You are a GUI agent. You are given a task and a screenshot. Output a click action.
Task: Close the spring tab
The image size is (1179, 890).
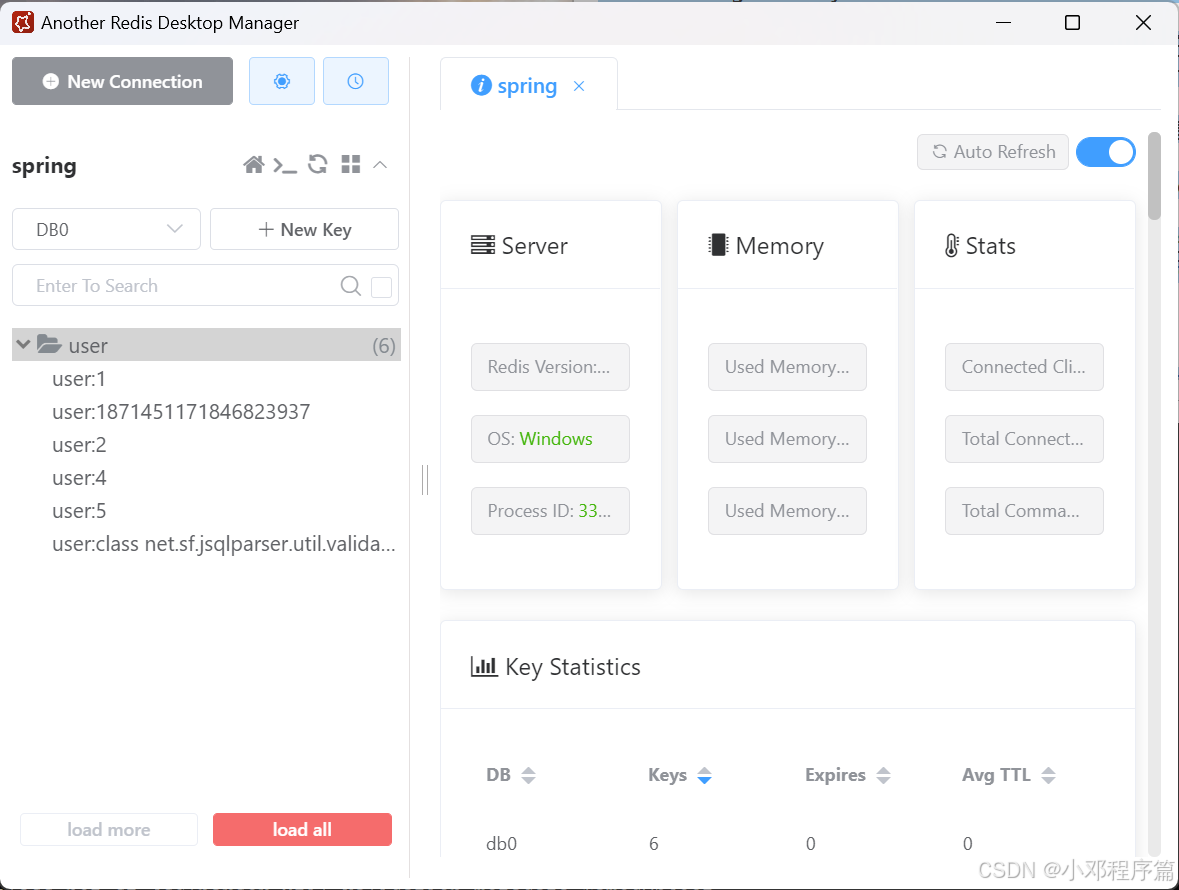coord(579,86)
